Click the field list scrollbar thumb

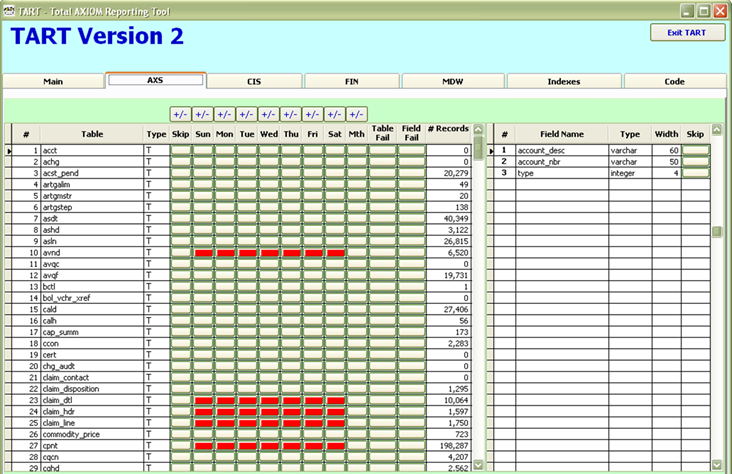coord(717,232)
